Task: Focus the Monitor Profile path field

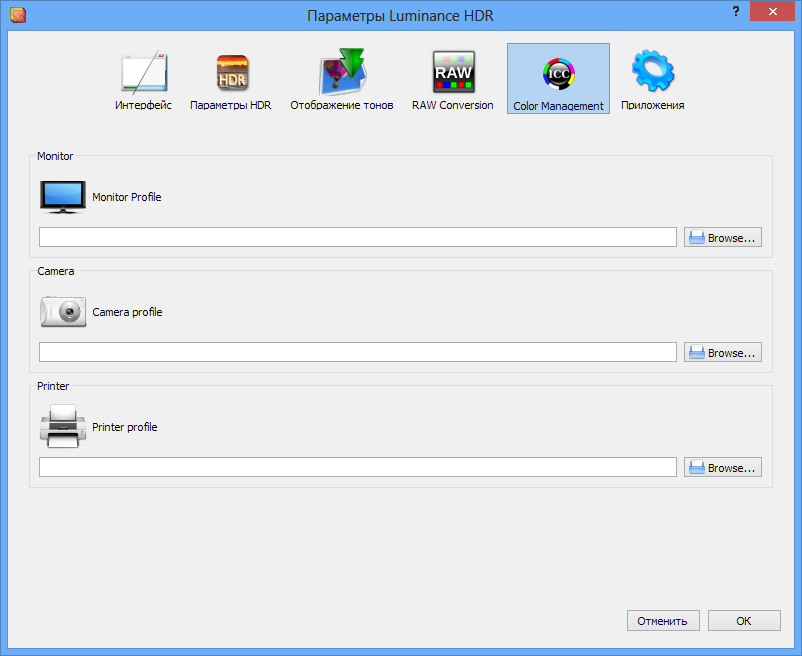Action: [x=358, y=237]
